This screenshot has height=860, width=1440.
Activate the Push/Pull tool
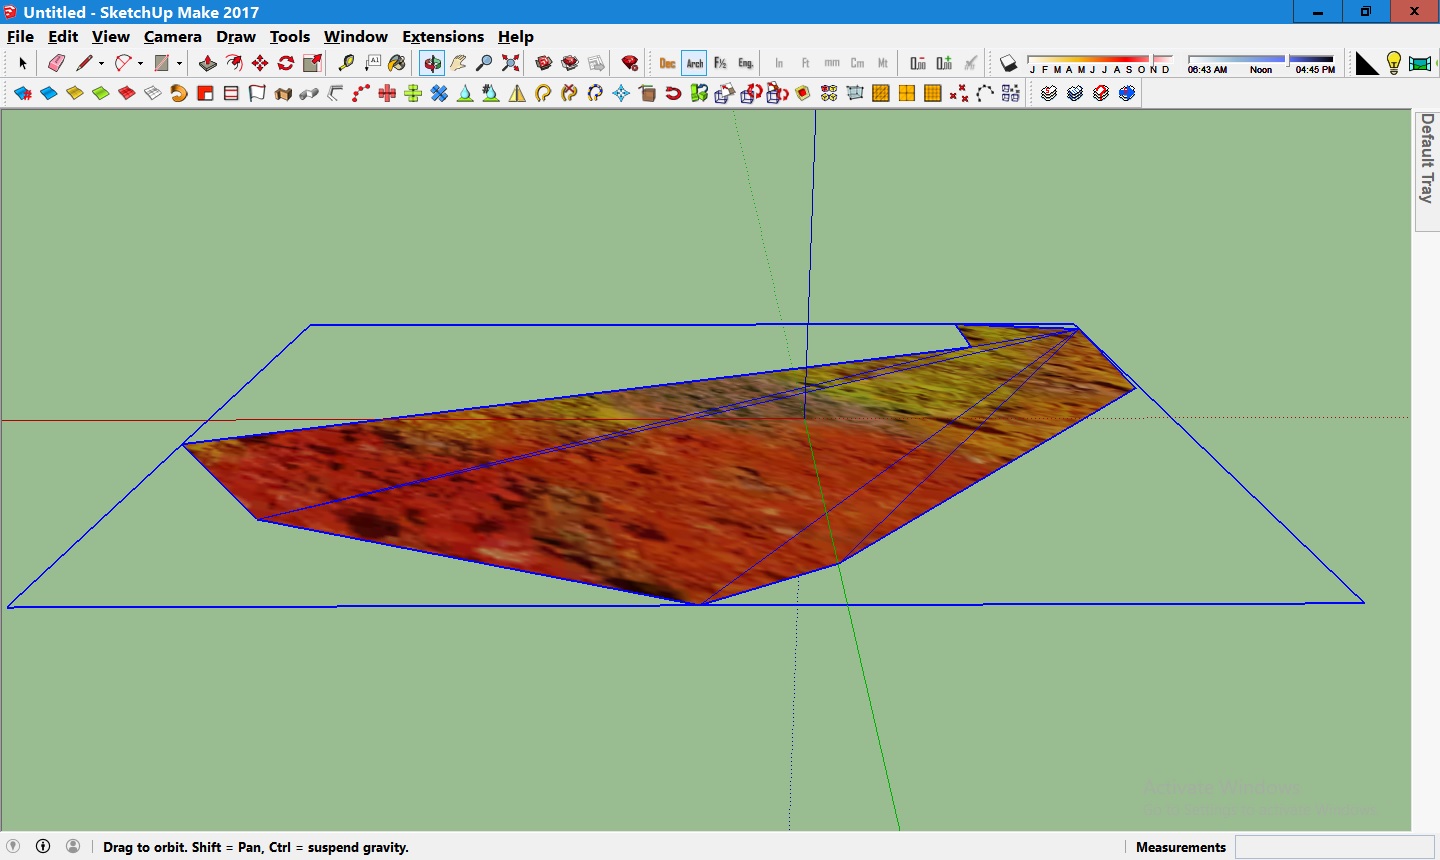click(x=208, y=63)
